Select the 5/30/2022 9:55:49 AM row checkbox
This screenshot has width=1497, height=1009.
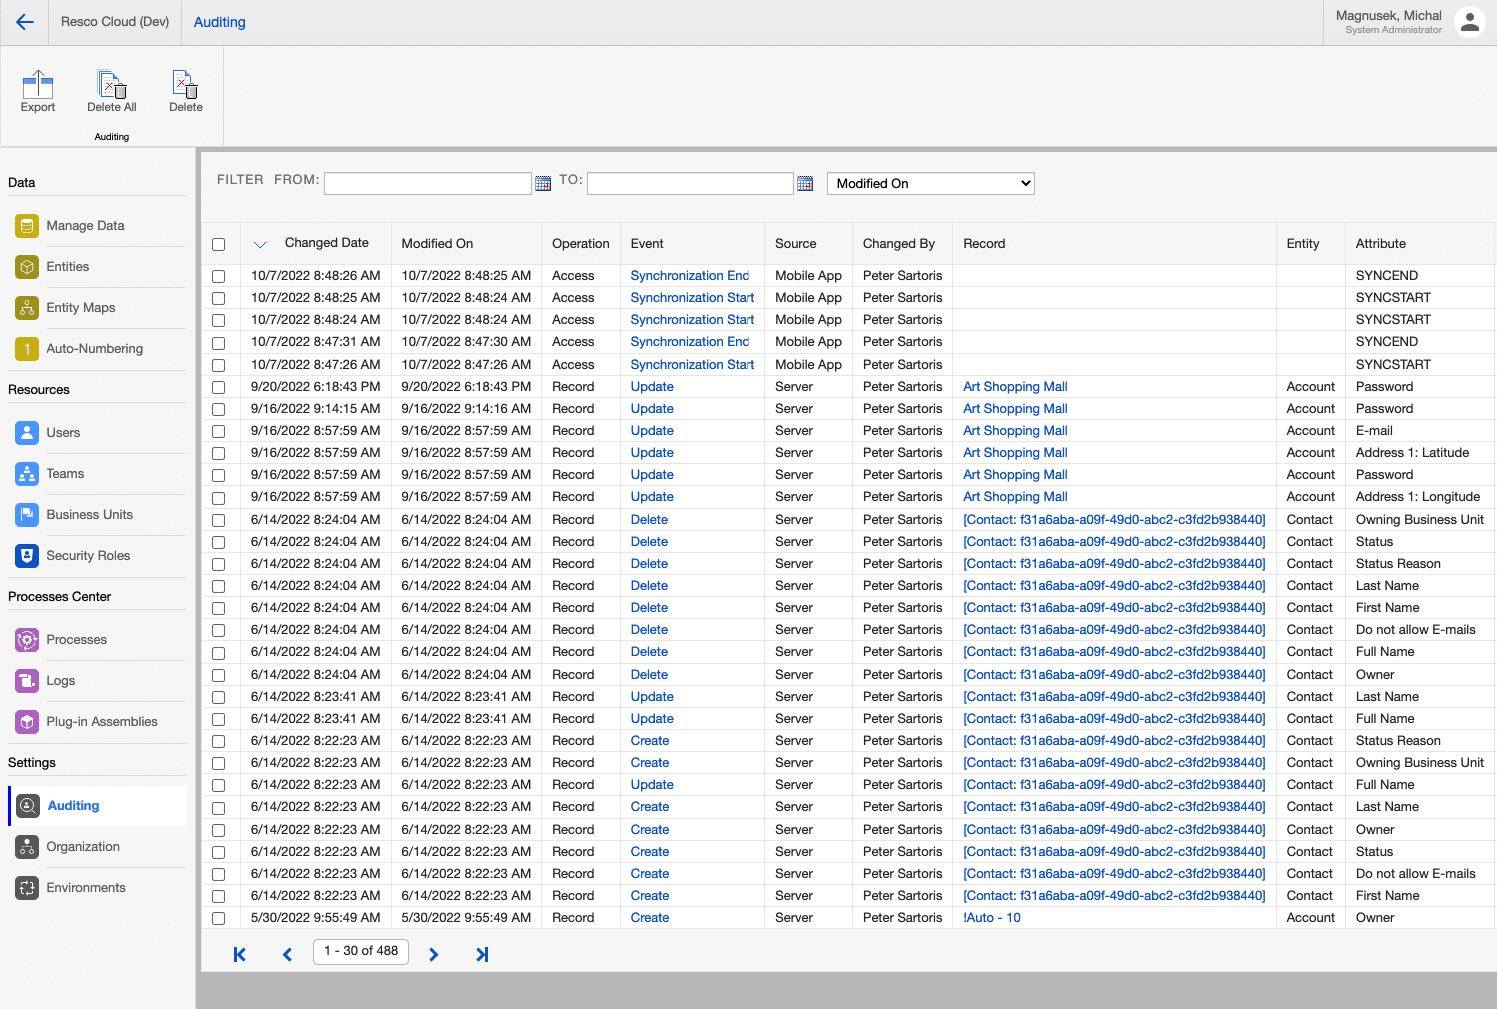pyautogui.click(x=219, y=918)
